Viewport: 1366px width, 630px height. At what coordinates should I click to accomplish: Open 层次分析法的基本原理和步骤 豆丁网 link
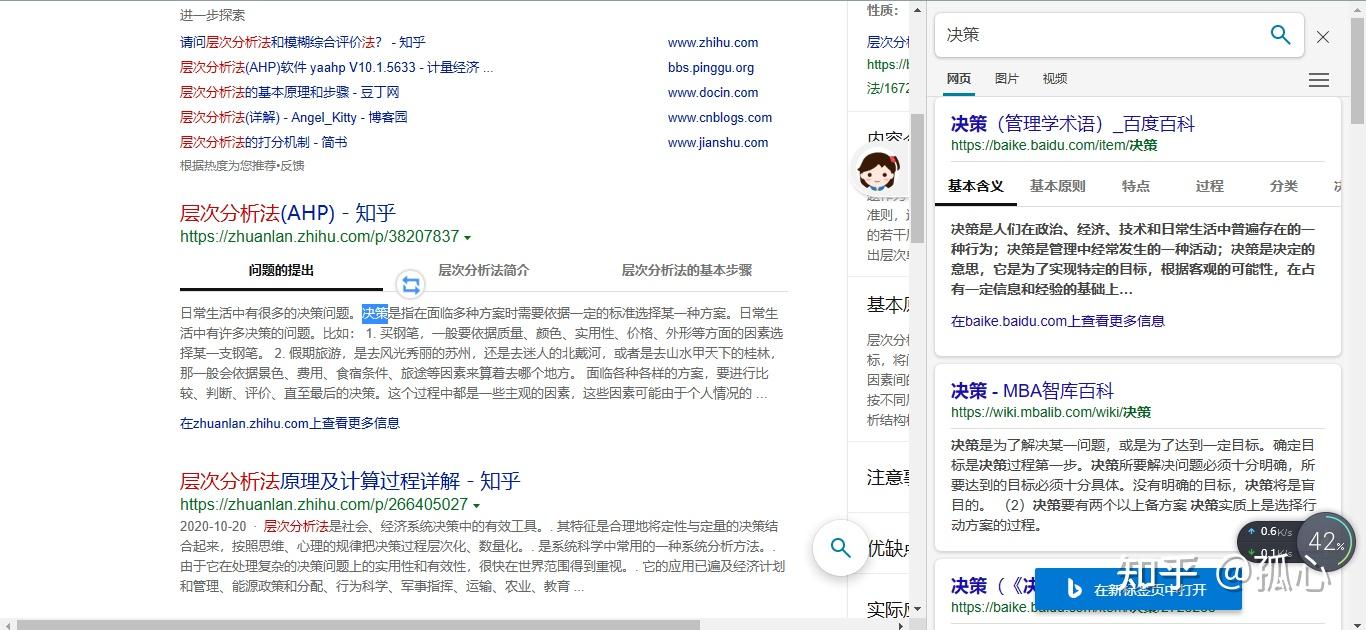[x=290, y=92]
